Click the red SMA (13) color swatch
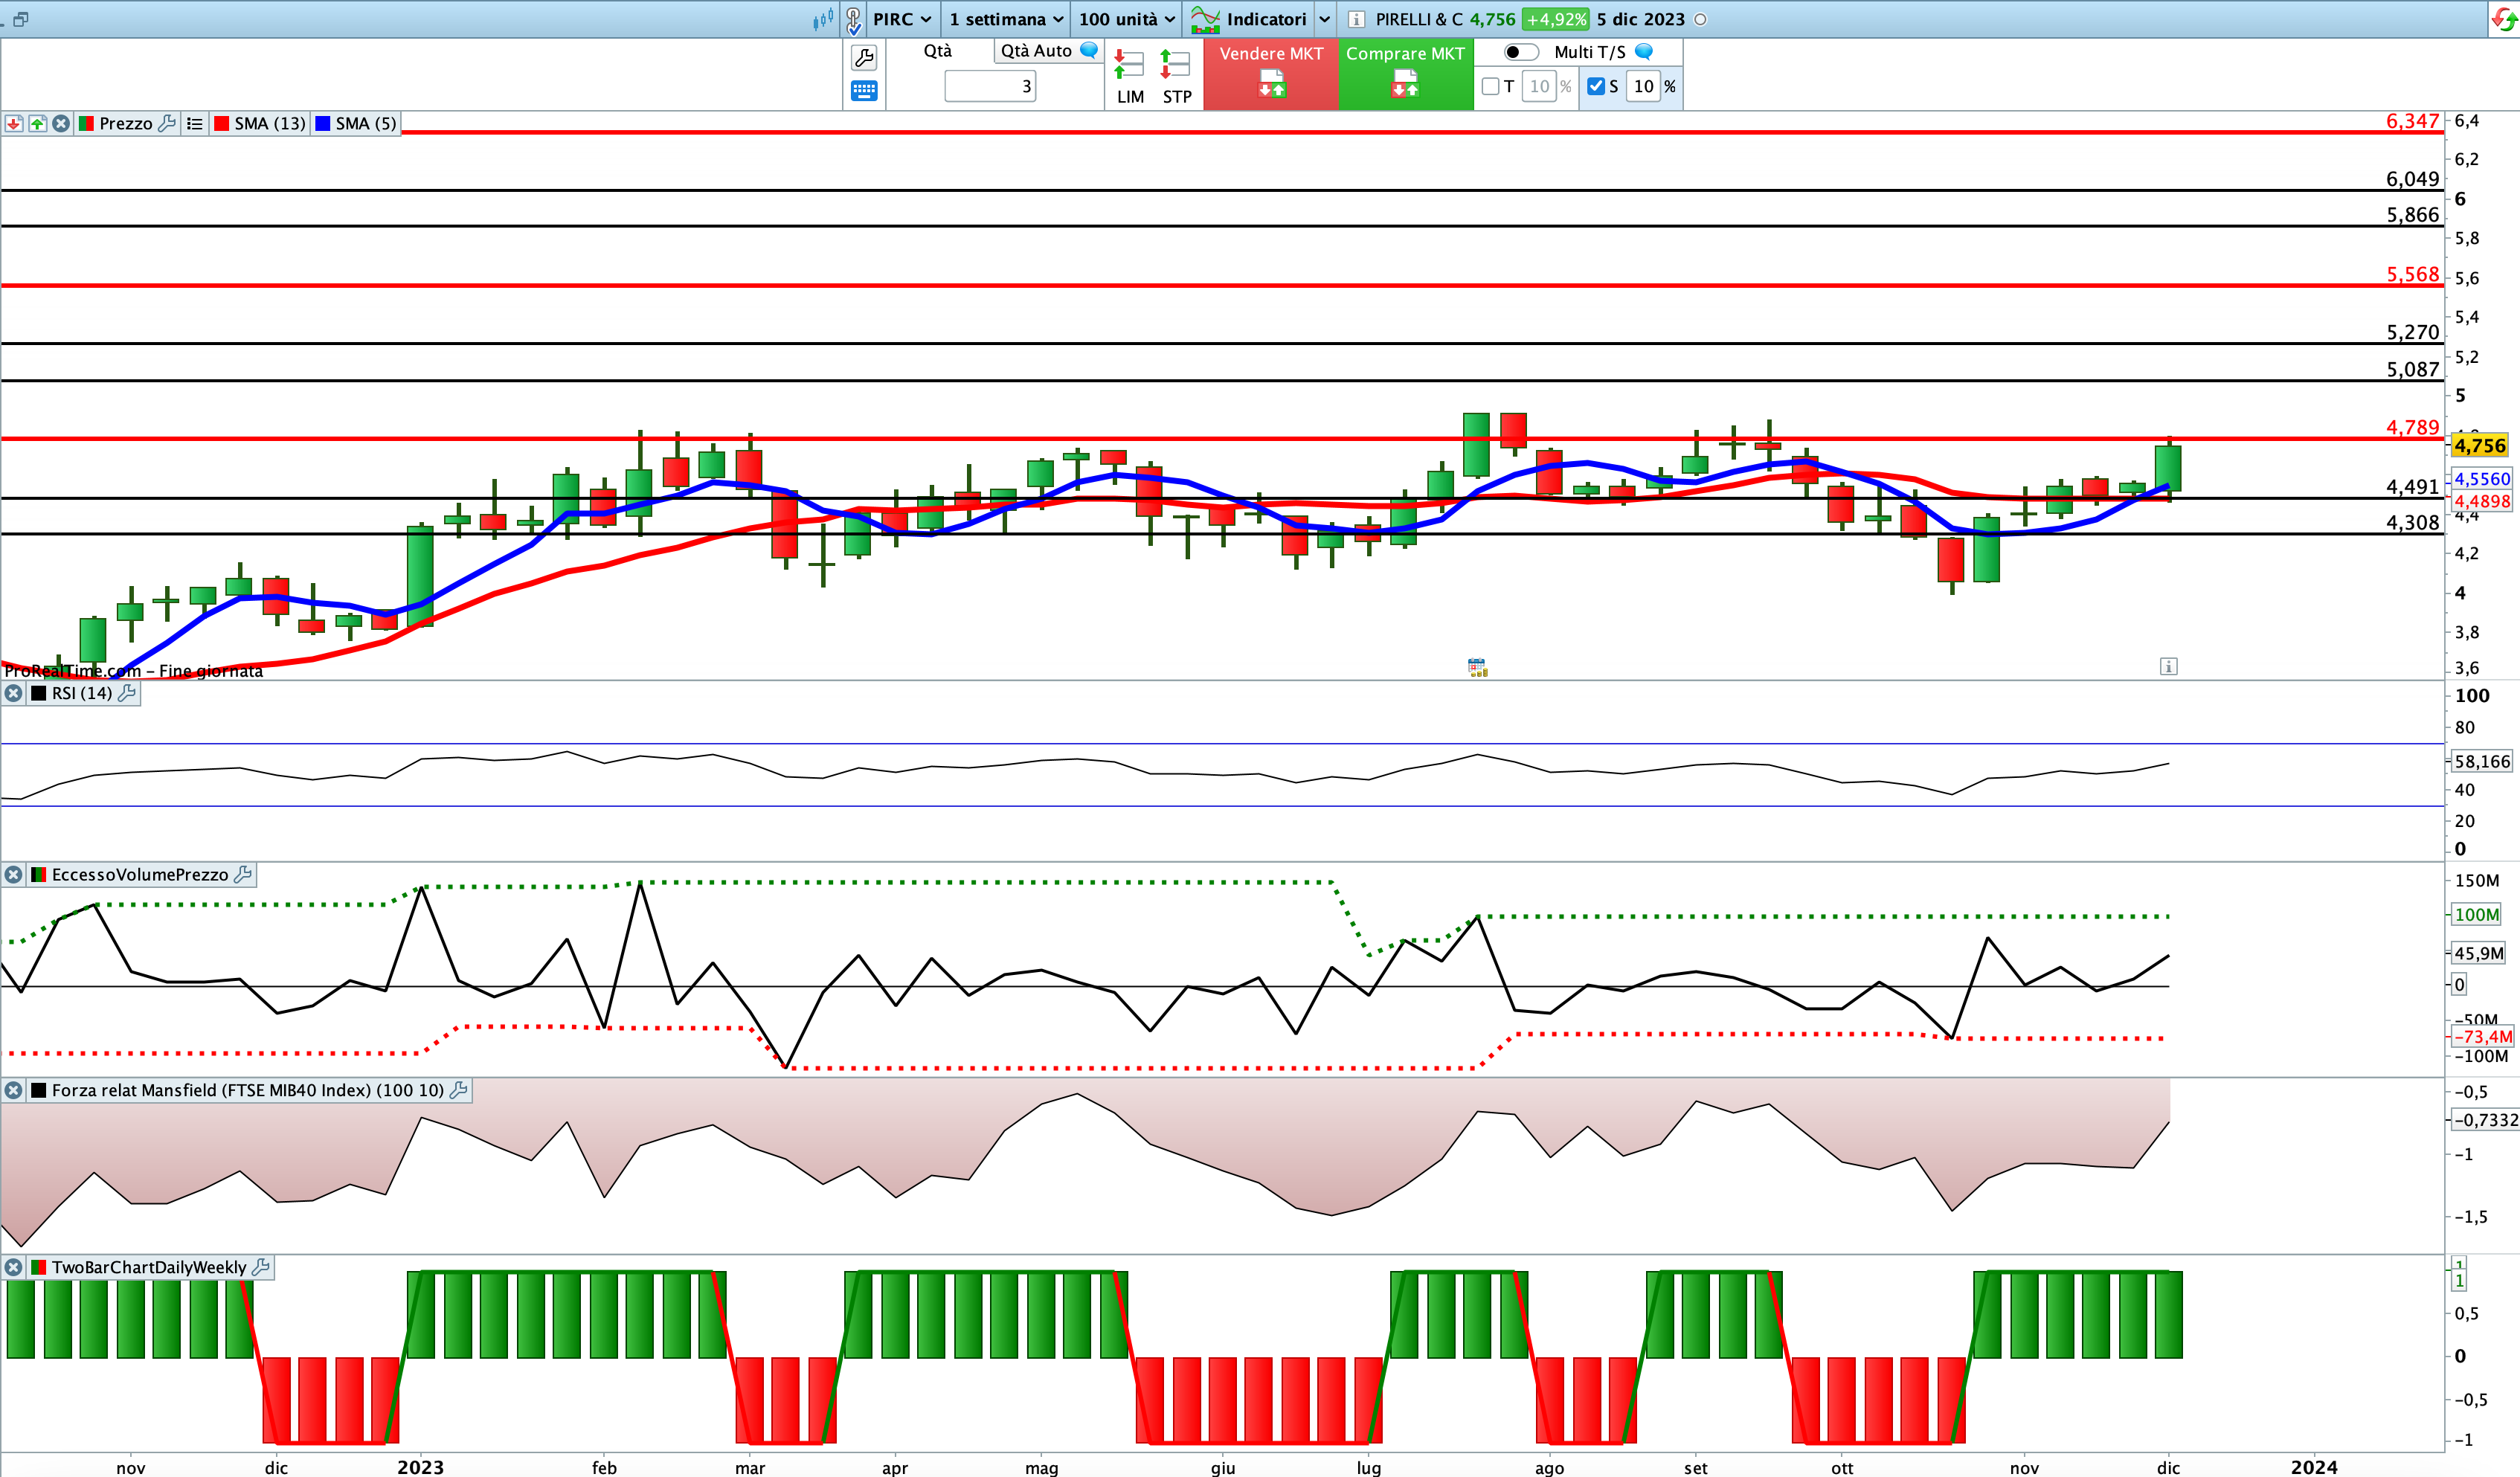The height and width of the screenshot is (1477, 2520). (221, 123)
